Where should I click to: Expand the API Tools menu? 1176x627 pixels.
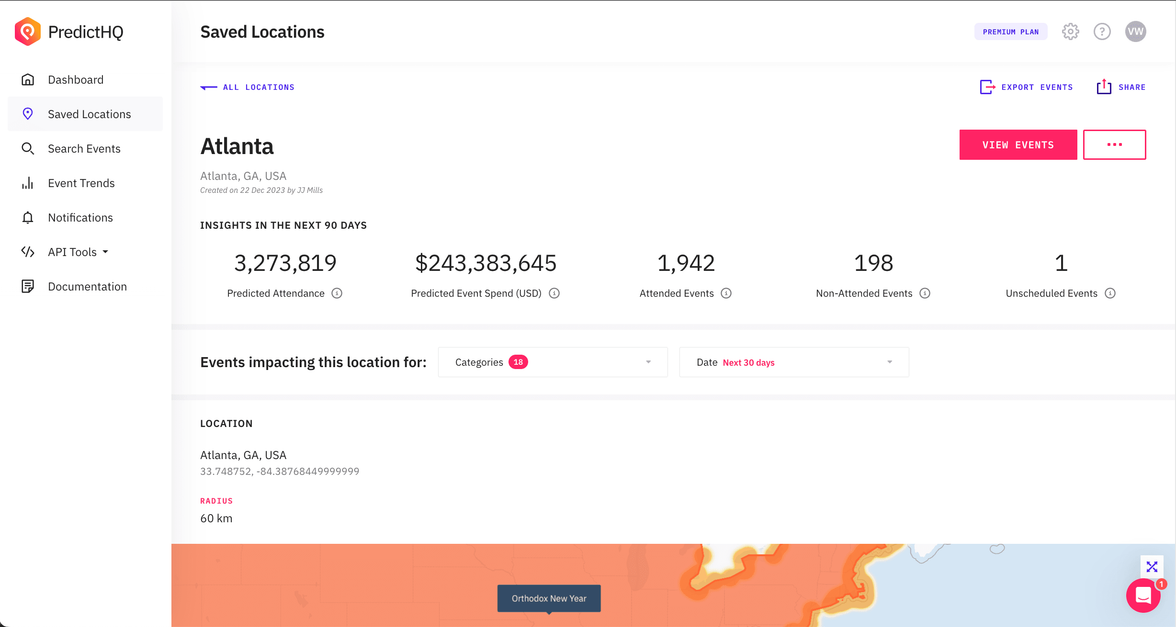78,252
